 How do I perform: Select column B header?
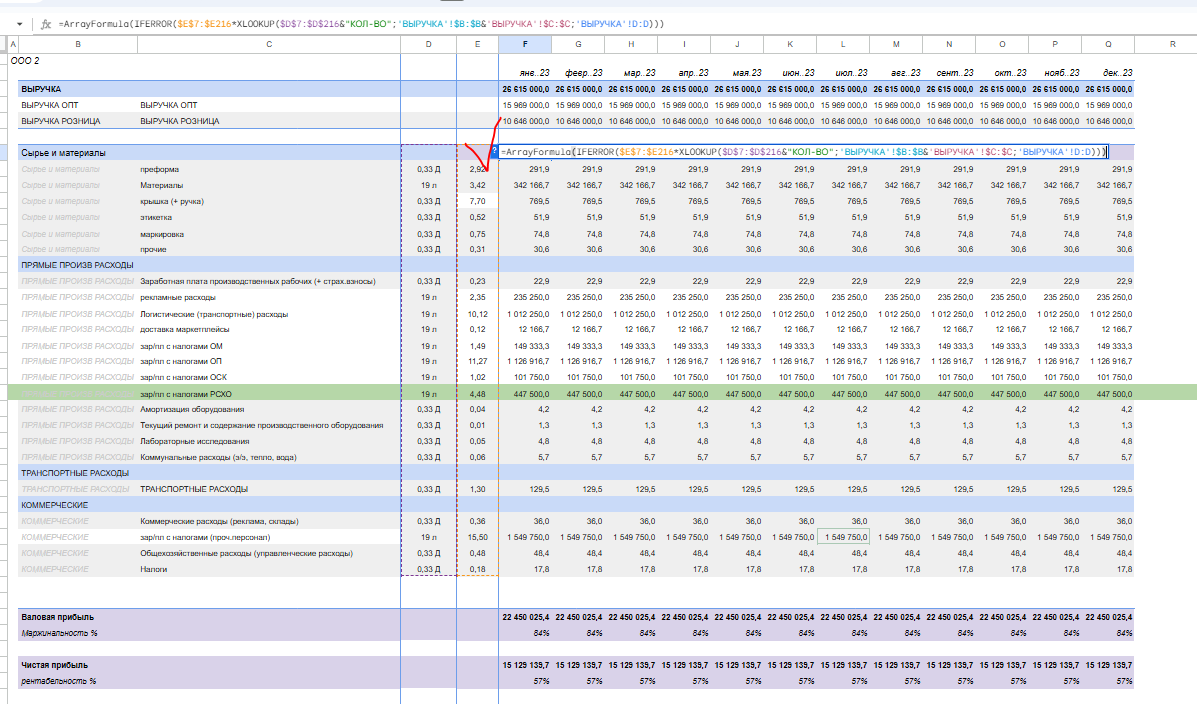tap(78, 44)
